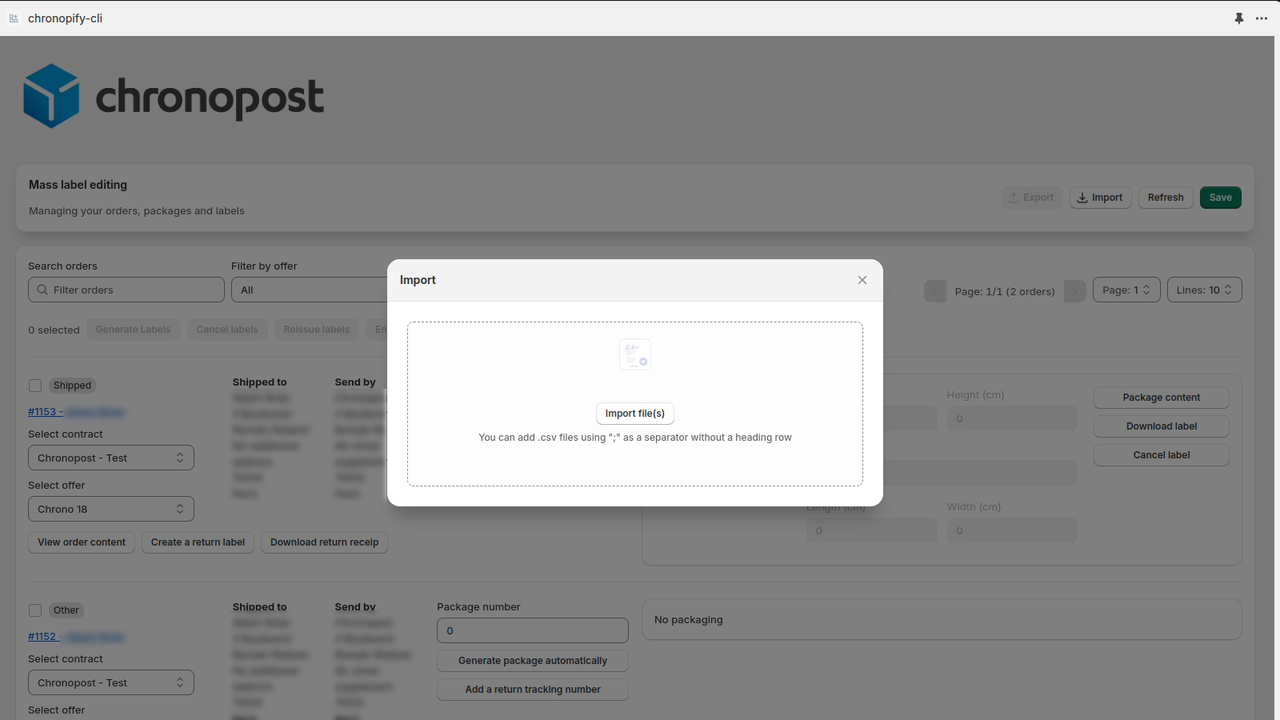Screen dimensions: 1280x720
Task: Open Select contract dropdown for order #1153
Action: (111, 458)
